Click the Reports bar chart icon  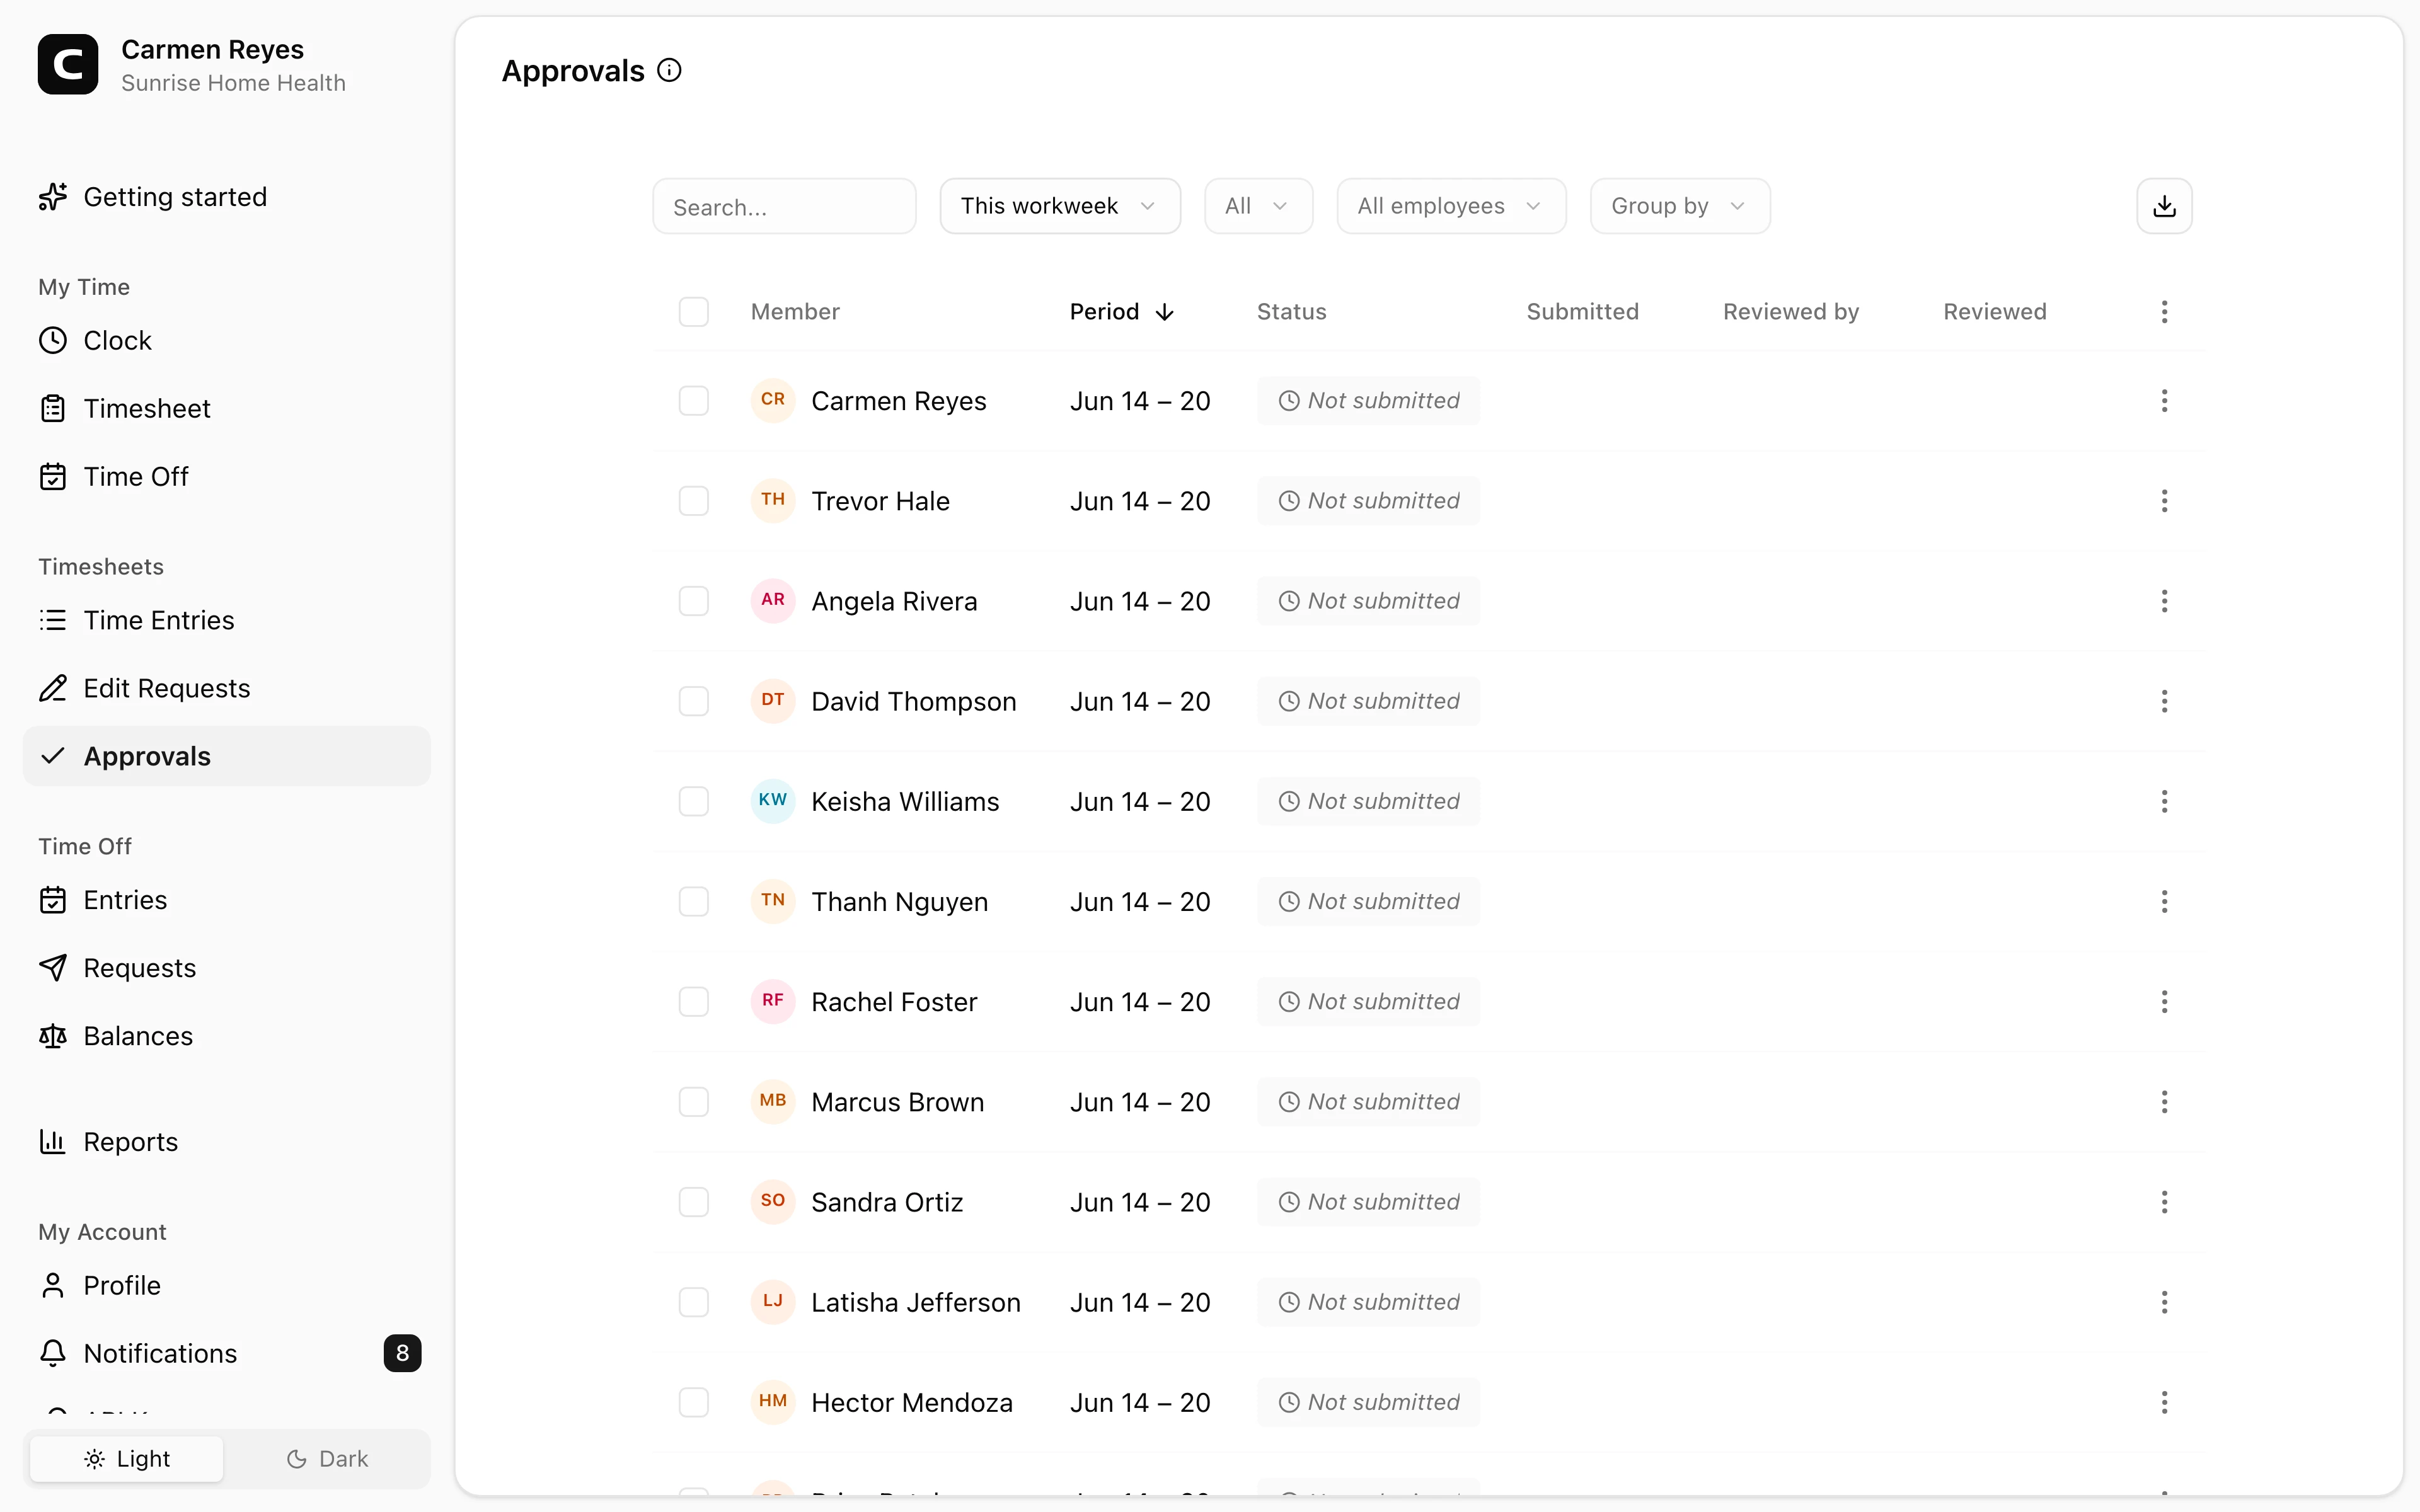click(53, 1142)
